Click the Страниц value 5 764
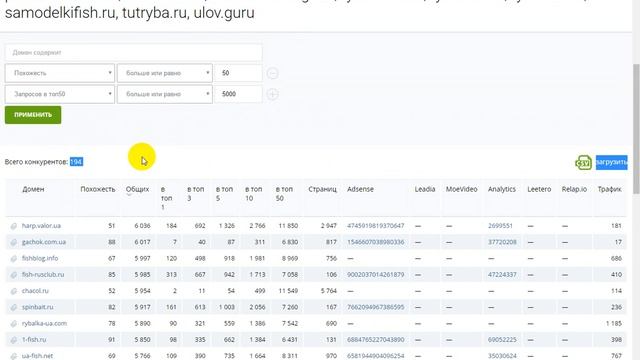The height and width of the screenshot is (360, 640). click(x=329, y=291)
